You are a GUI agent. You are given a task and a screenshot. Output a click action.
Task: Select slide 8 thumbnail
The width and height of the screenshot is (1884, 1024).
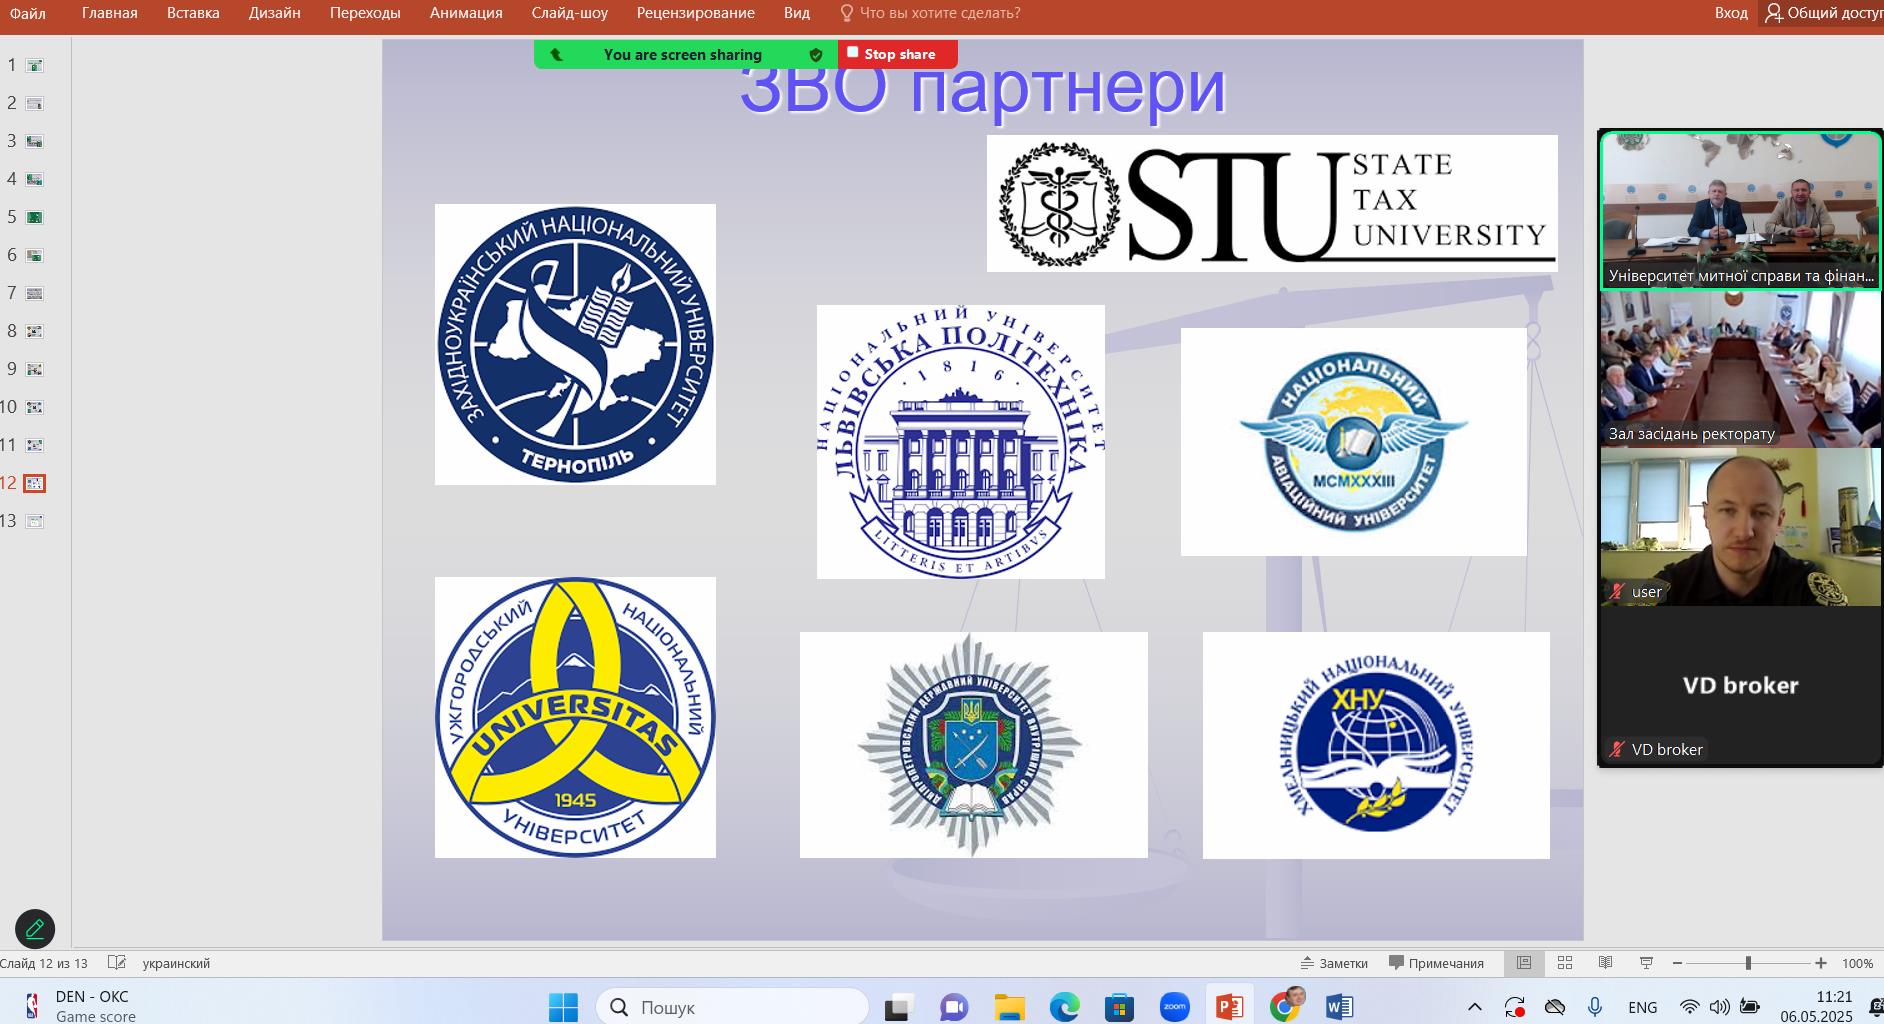[x=34, y=332]
